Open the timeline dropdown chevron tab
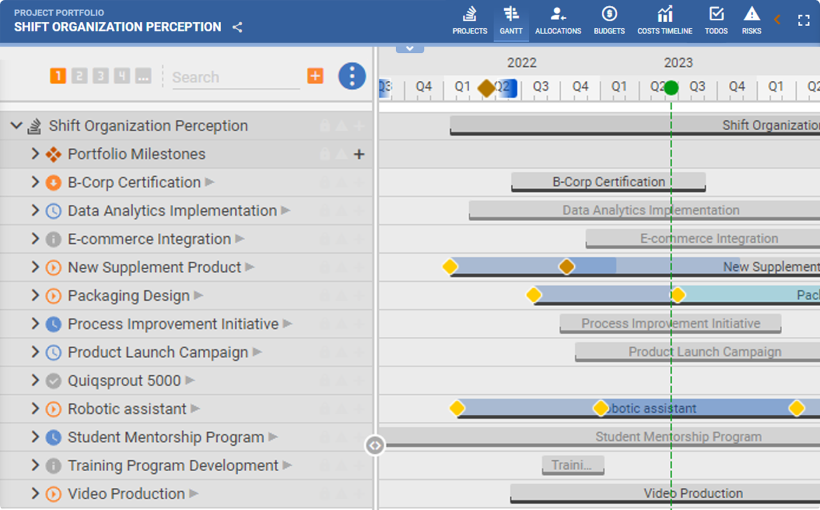 pos(409,48)
